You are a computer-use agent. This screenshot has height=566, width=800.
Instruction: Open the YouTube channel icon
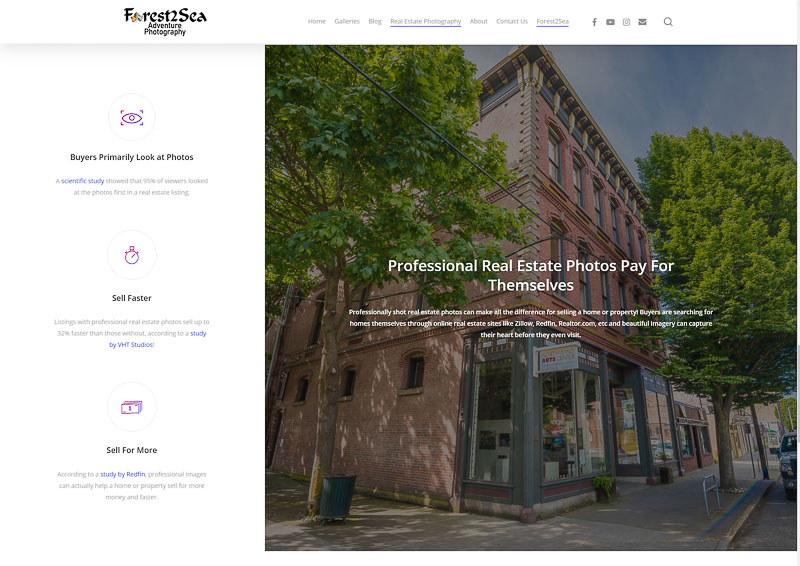pyautogui.click(x=610, y=22)
